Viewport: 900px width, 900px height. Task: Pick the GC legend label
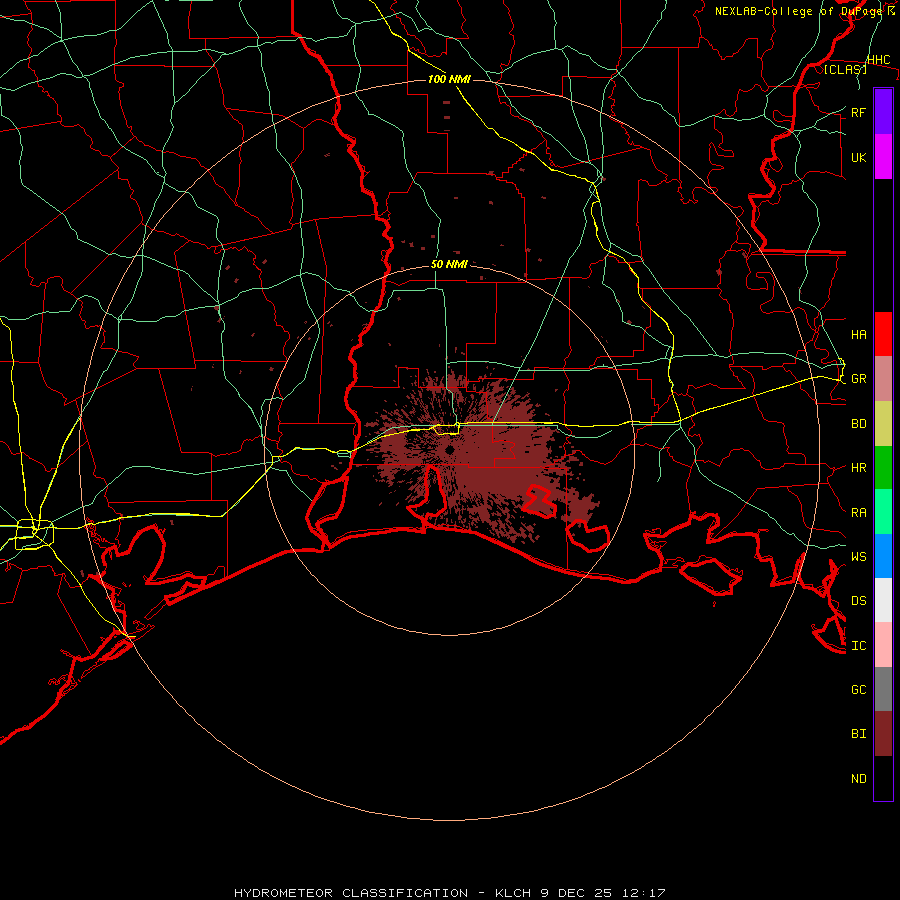tap(858, 689)
